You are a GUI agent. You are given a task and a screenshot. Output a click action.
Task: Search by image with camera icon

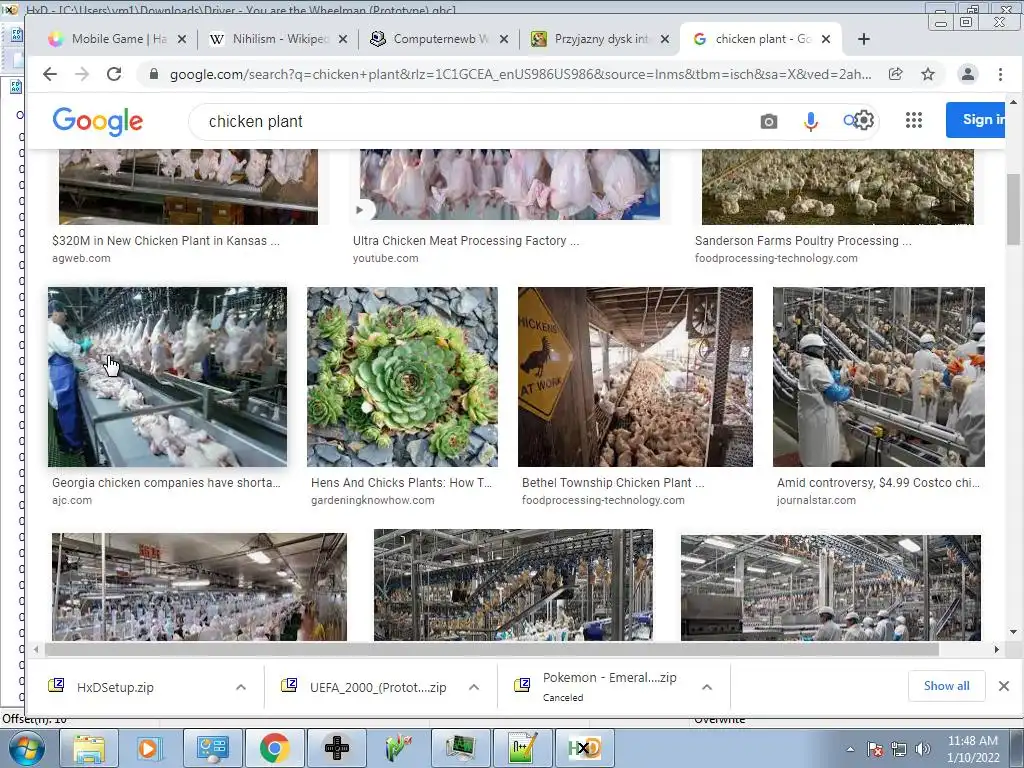point(769,121)
